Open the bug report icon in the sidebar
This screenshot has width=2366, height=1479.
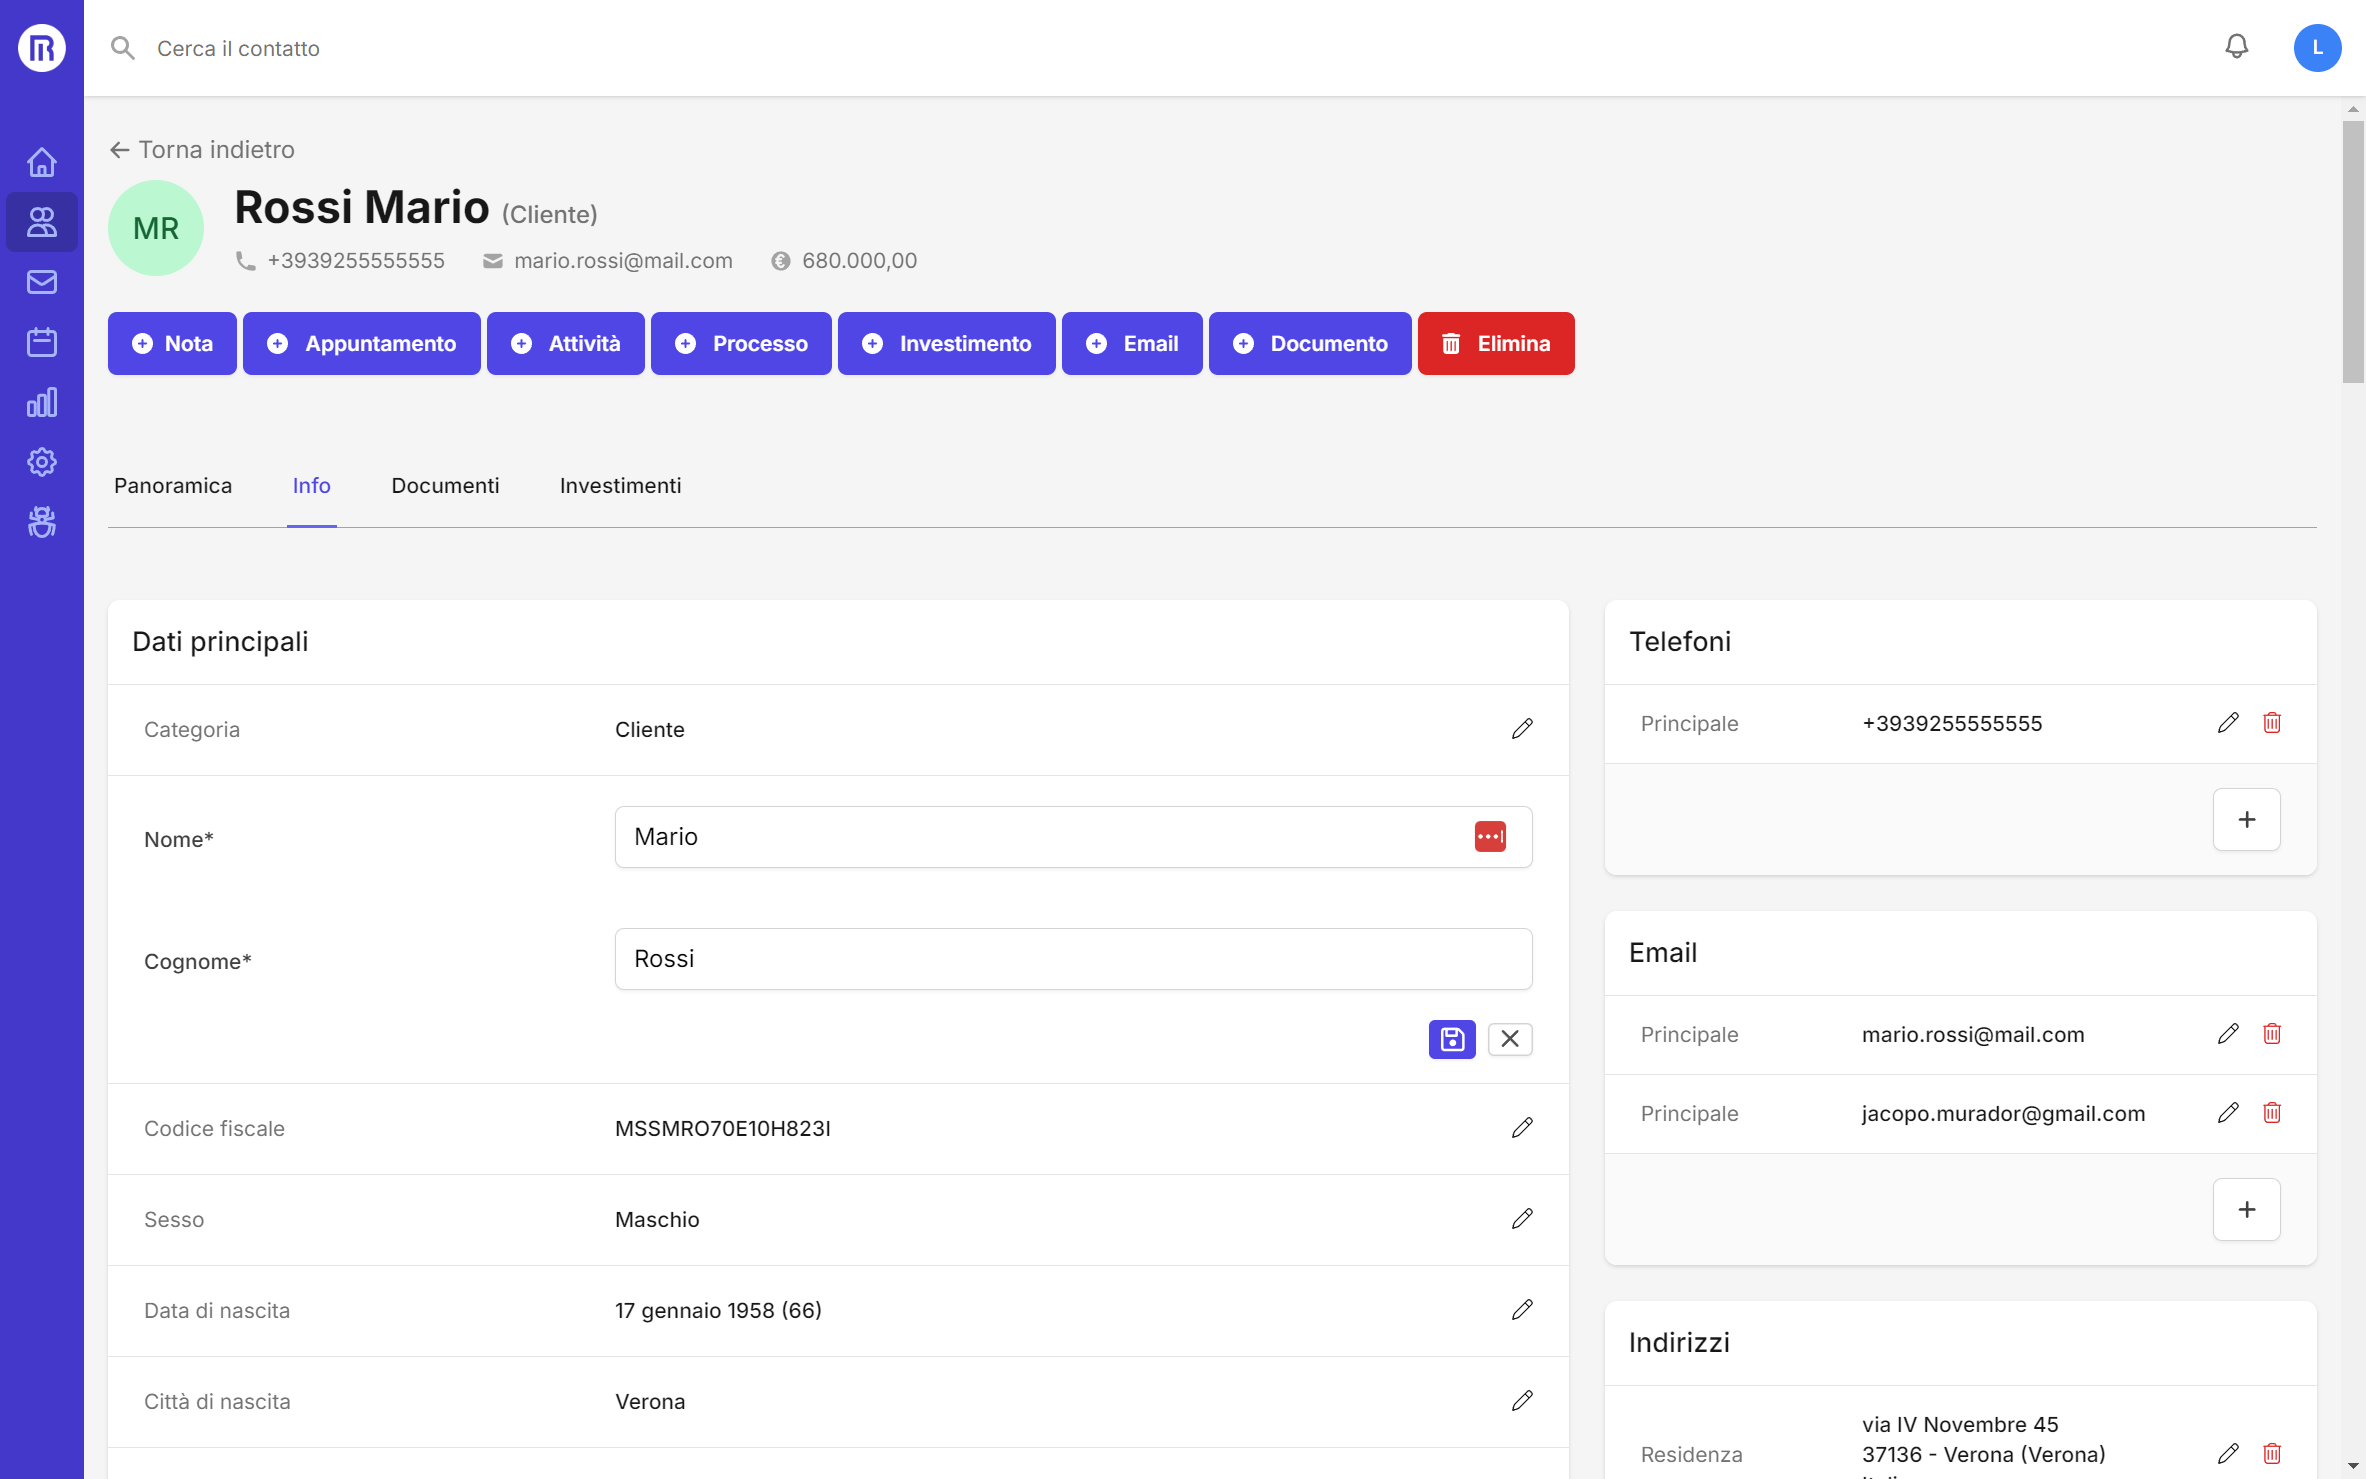tap(41, 522)
